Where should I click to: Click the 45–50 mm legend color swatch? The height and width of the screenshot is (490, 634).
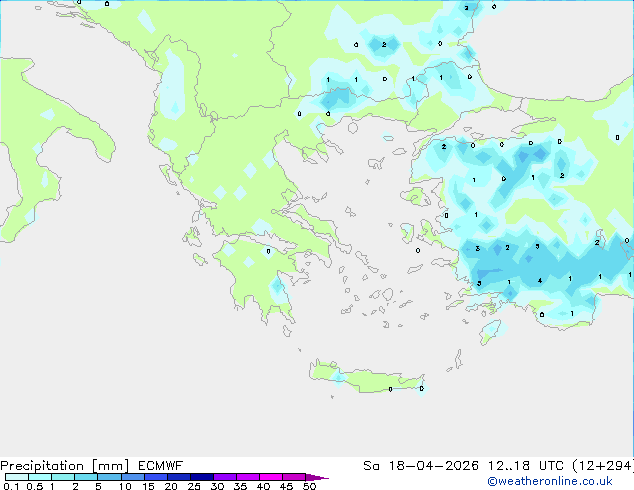[294, 477]
